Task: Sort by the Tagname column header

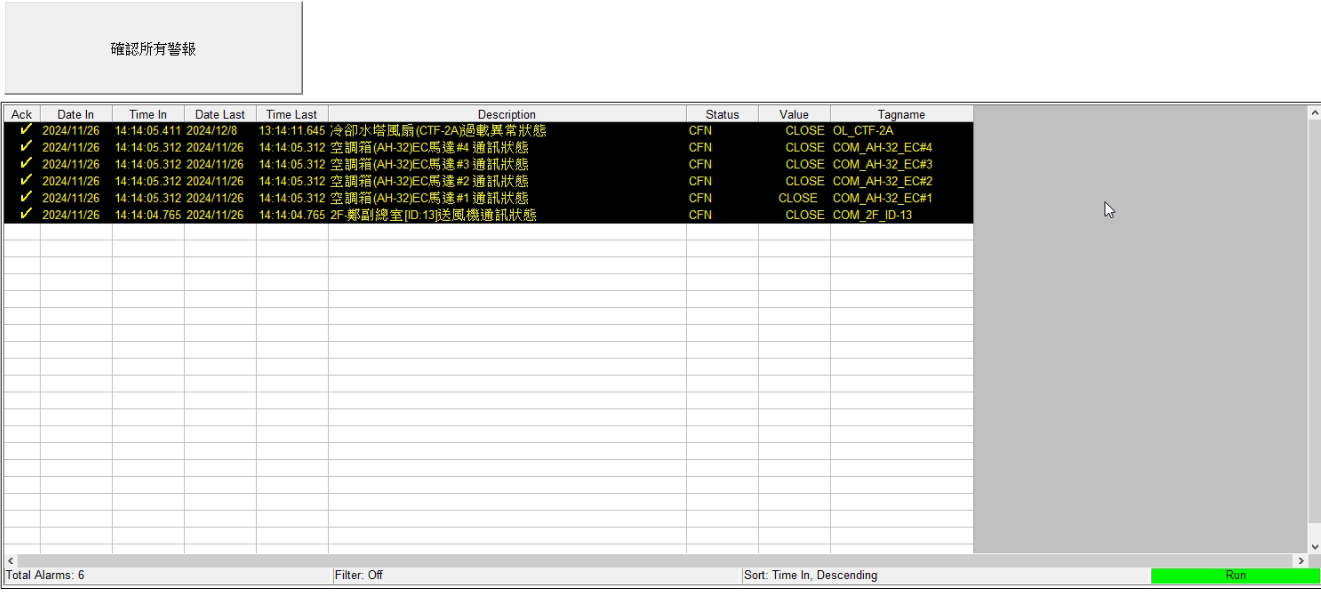Action: point(901,114)
